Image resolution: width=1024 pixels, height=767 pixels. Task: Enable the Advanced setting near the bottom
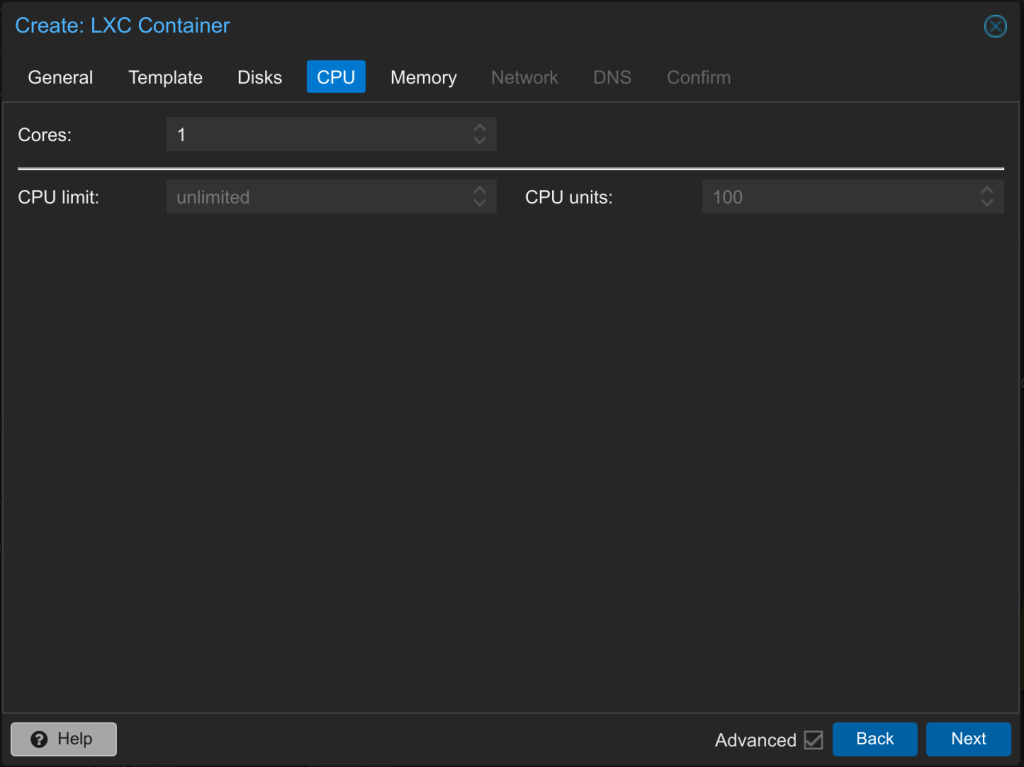pos(814,740)
